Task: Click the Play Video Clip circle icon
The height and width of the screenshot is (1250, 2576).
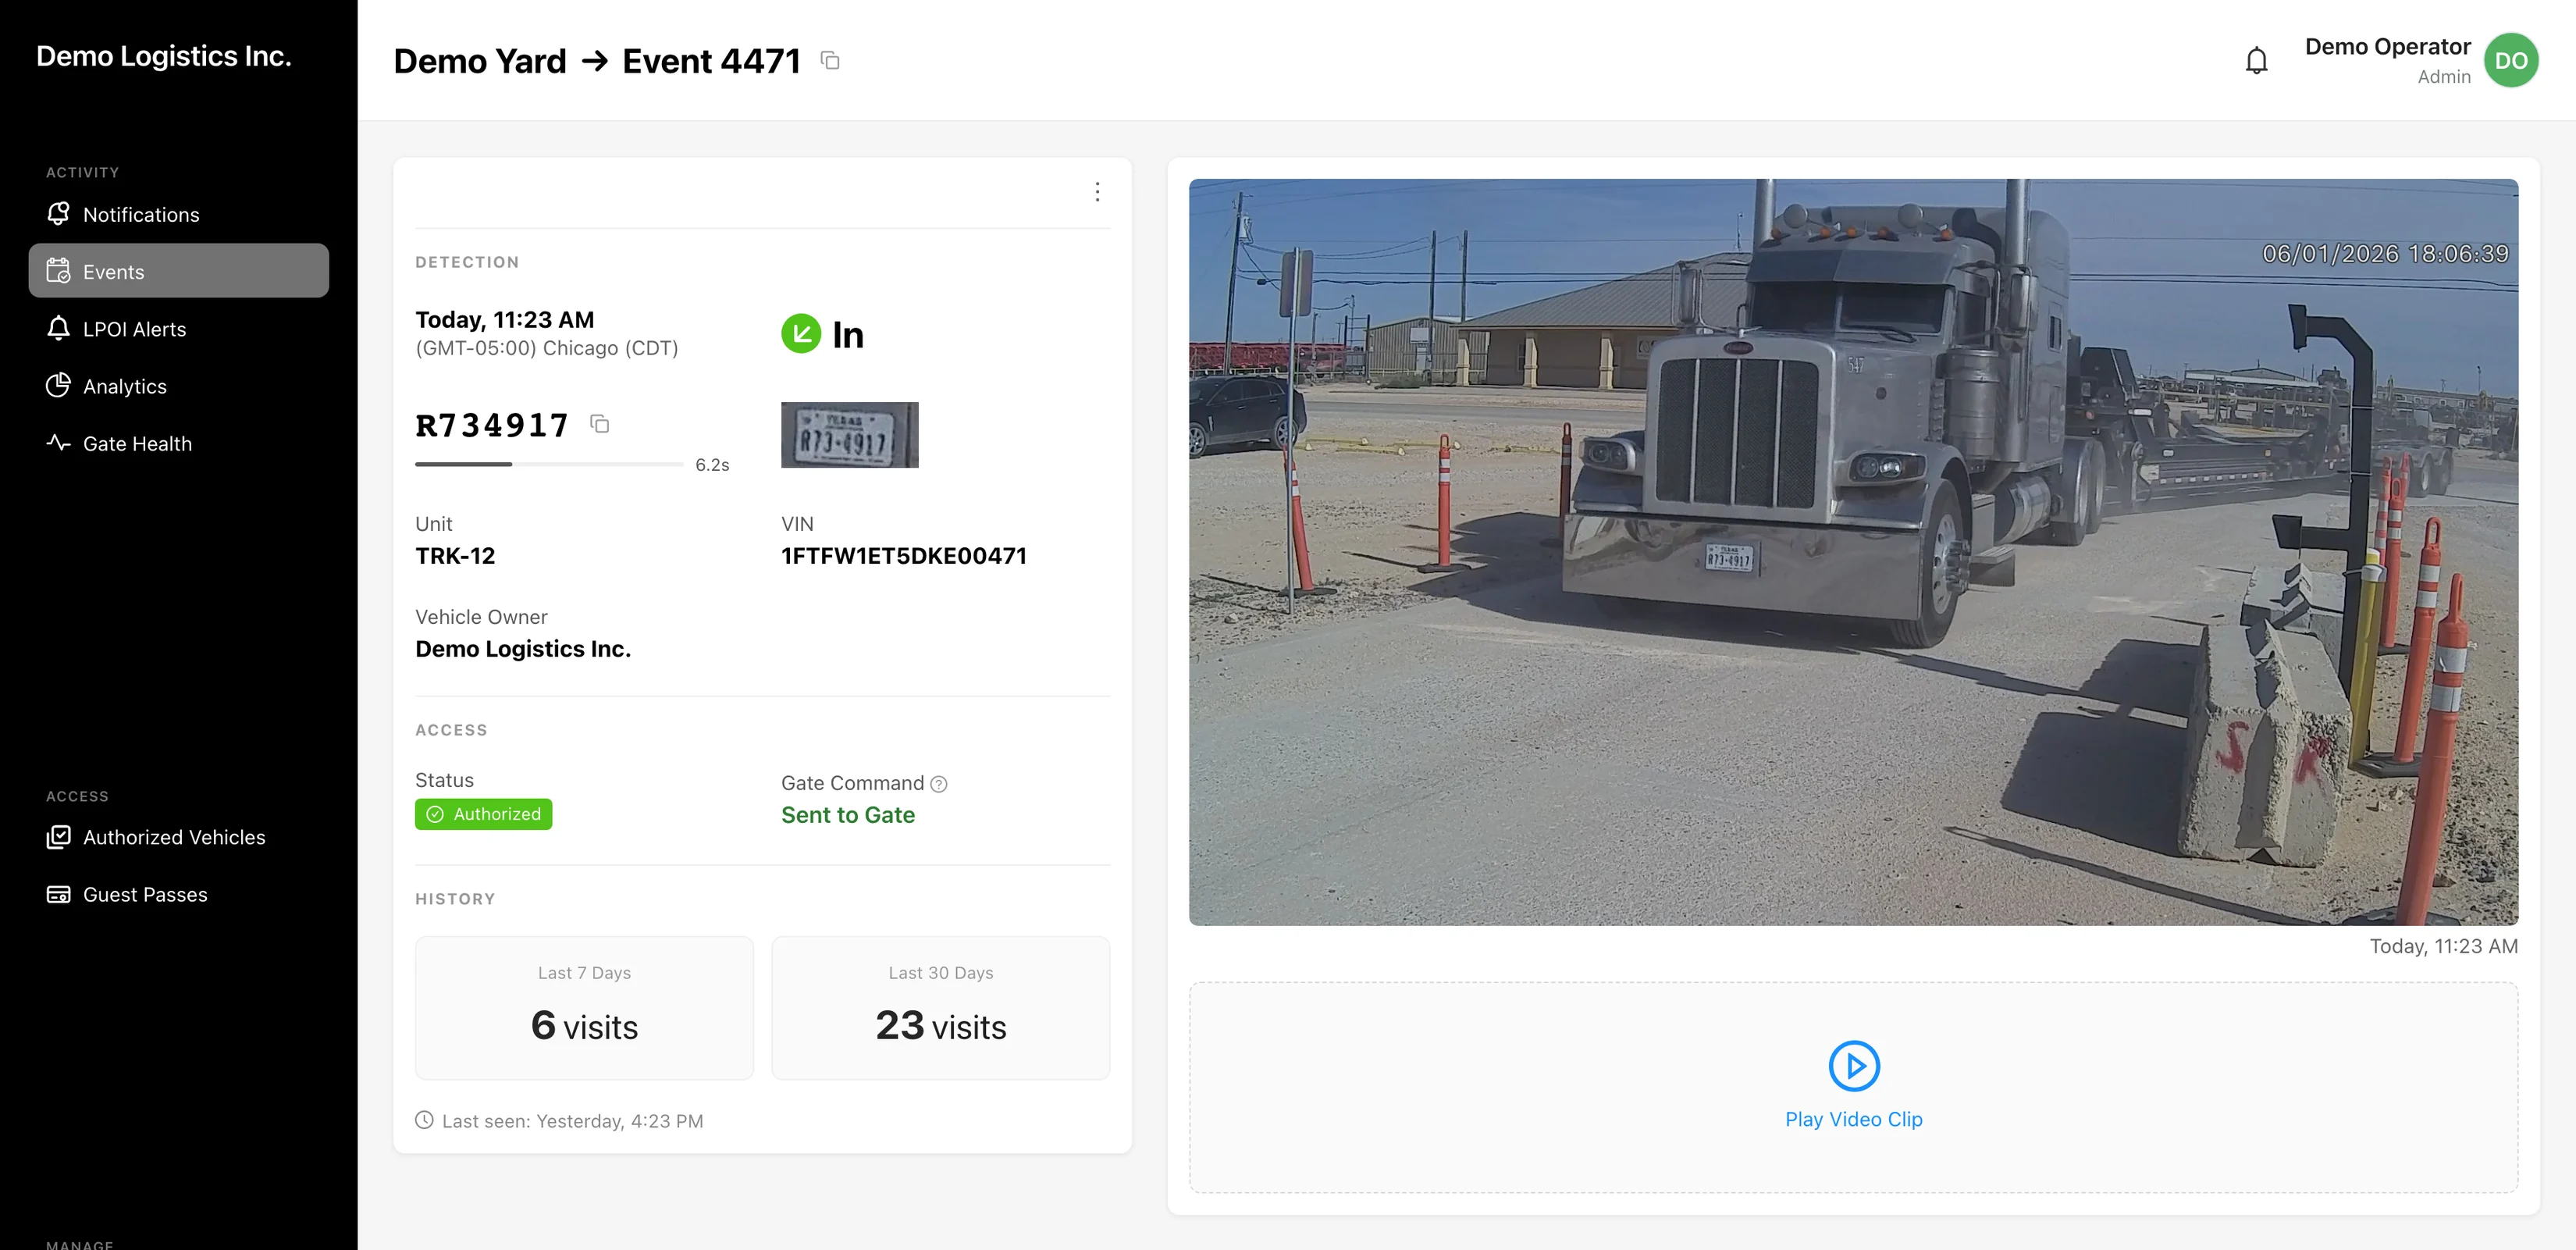Action: point(1854,1066)
